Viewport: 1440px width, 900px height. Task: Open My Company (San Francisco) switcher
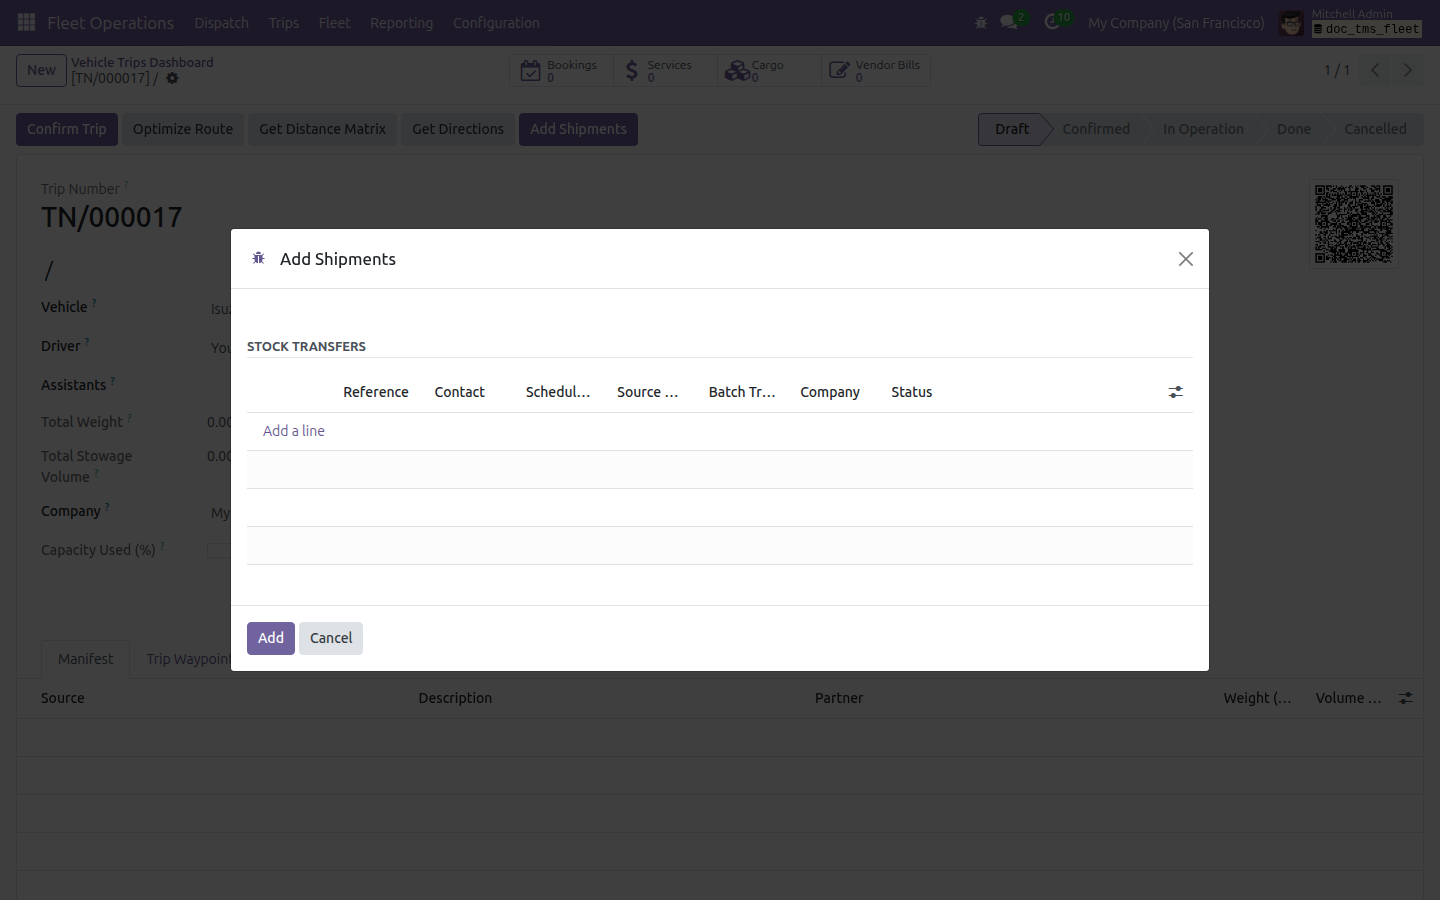pos(1176,23)
